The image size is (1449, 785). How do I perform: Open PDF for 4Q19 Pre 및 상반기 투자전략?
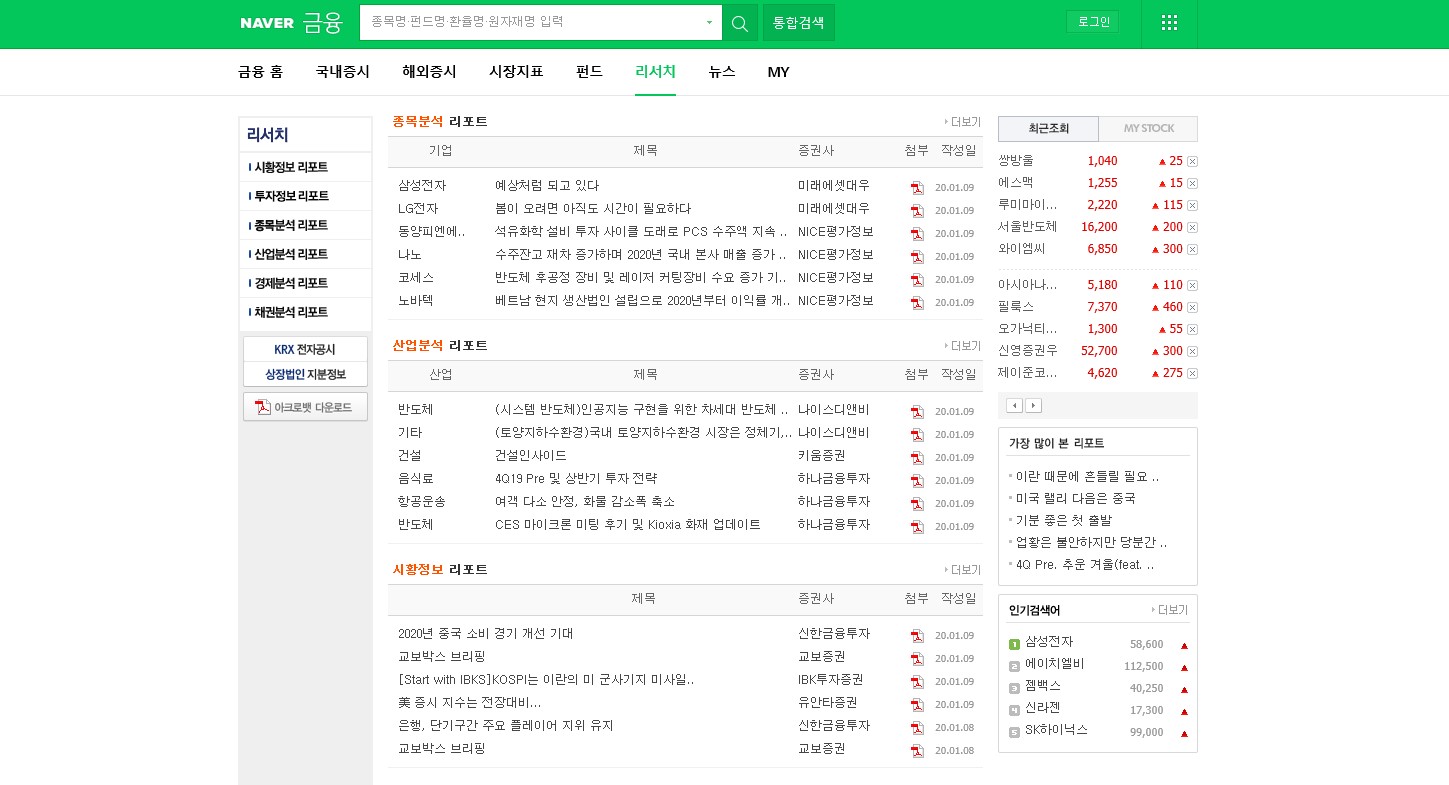coord(917,481)
